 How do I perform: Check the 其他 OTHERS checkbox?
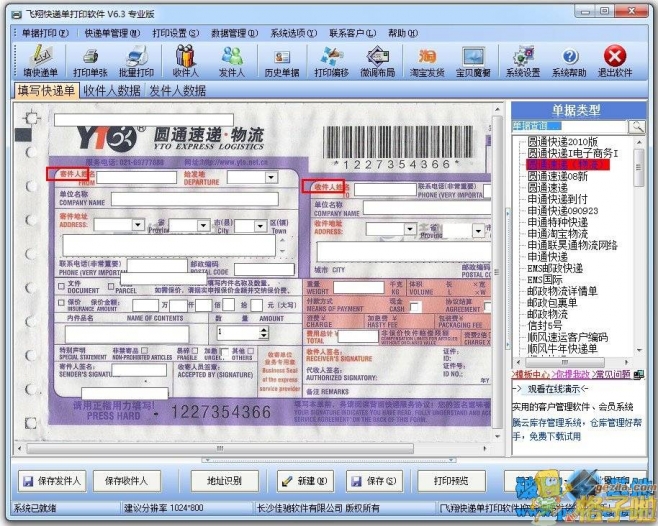251,351
